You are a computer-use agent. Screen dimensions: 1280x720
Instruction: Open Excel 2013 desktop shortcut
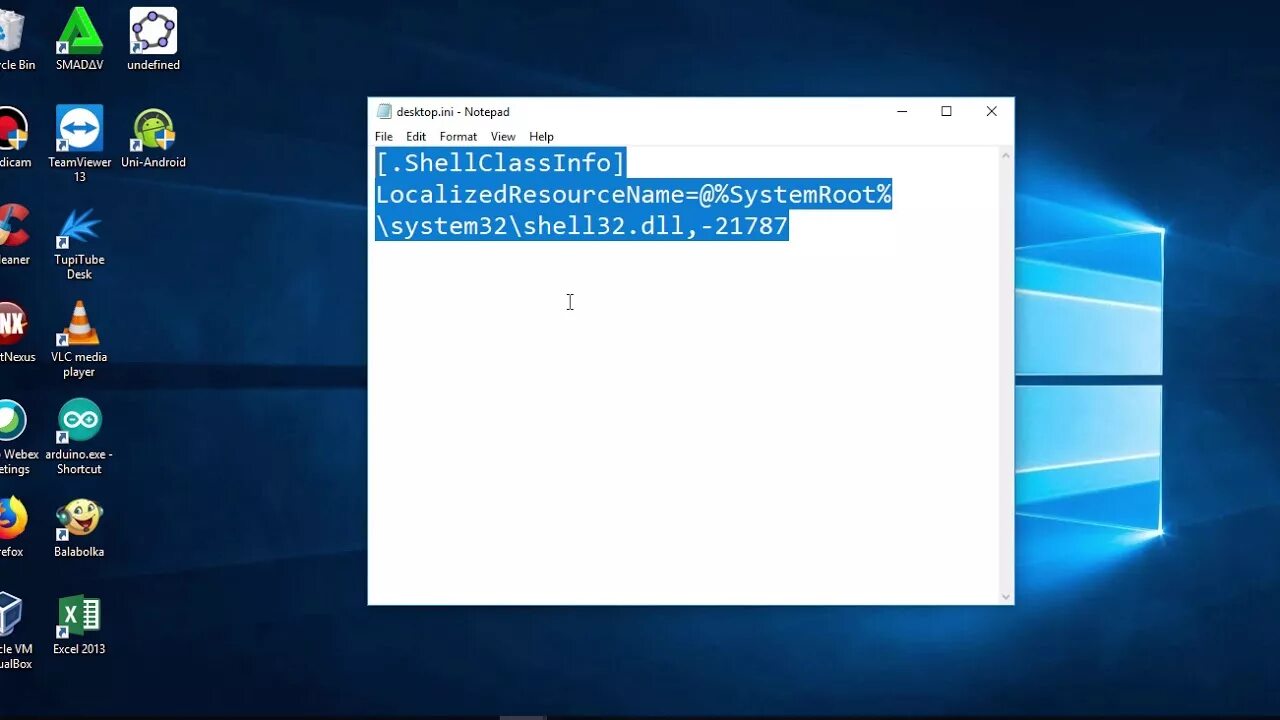[79, 624]
